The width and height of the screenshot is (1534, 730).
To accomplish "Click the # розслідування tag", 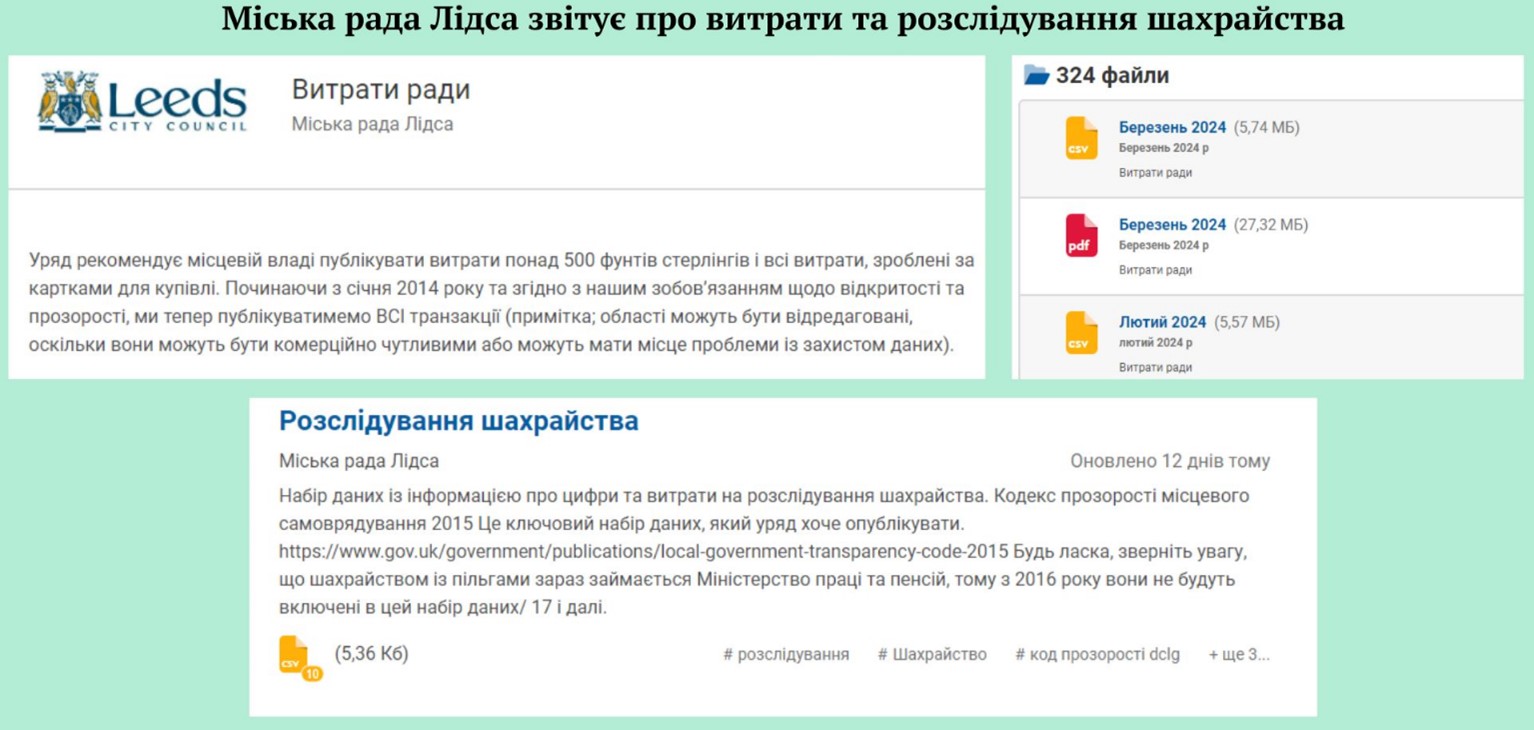I will pyautogui.click(x=786, y=654).
